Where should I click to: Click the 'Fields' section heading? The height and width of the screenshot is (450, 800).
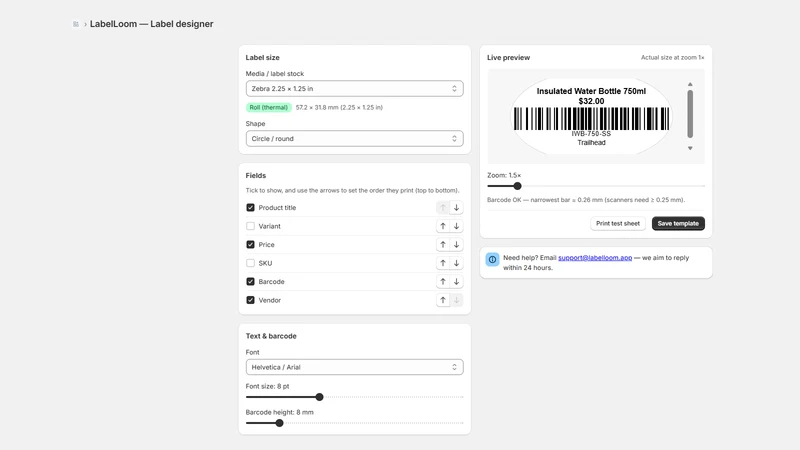tap(256, 176)
